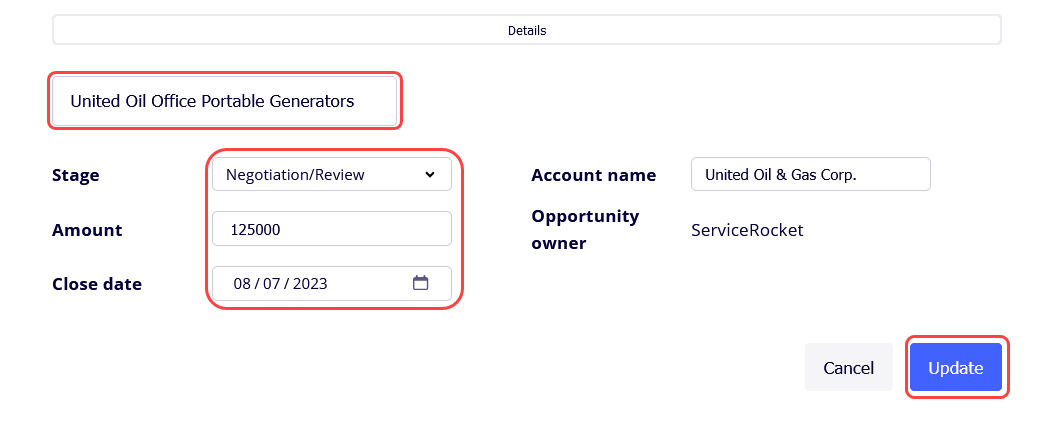1064x425 pixels.
Task: Click the Cancel button
Action: point(848,367)
